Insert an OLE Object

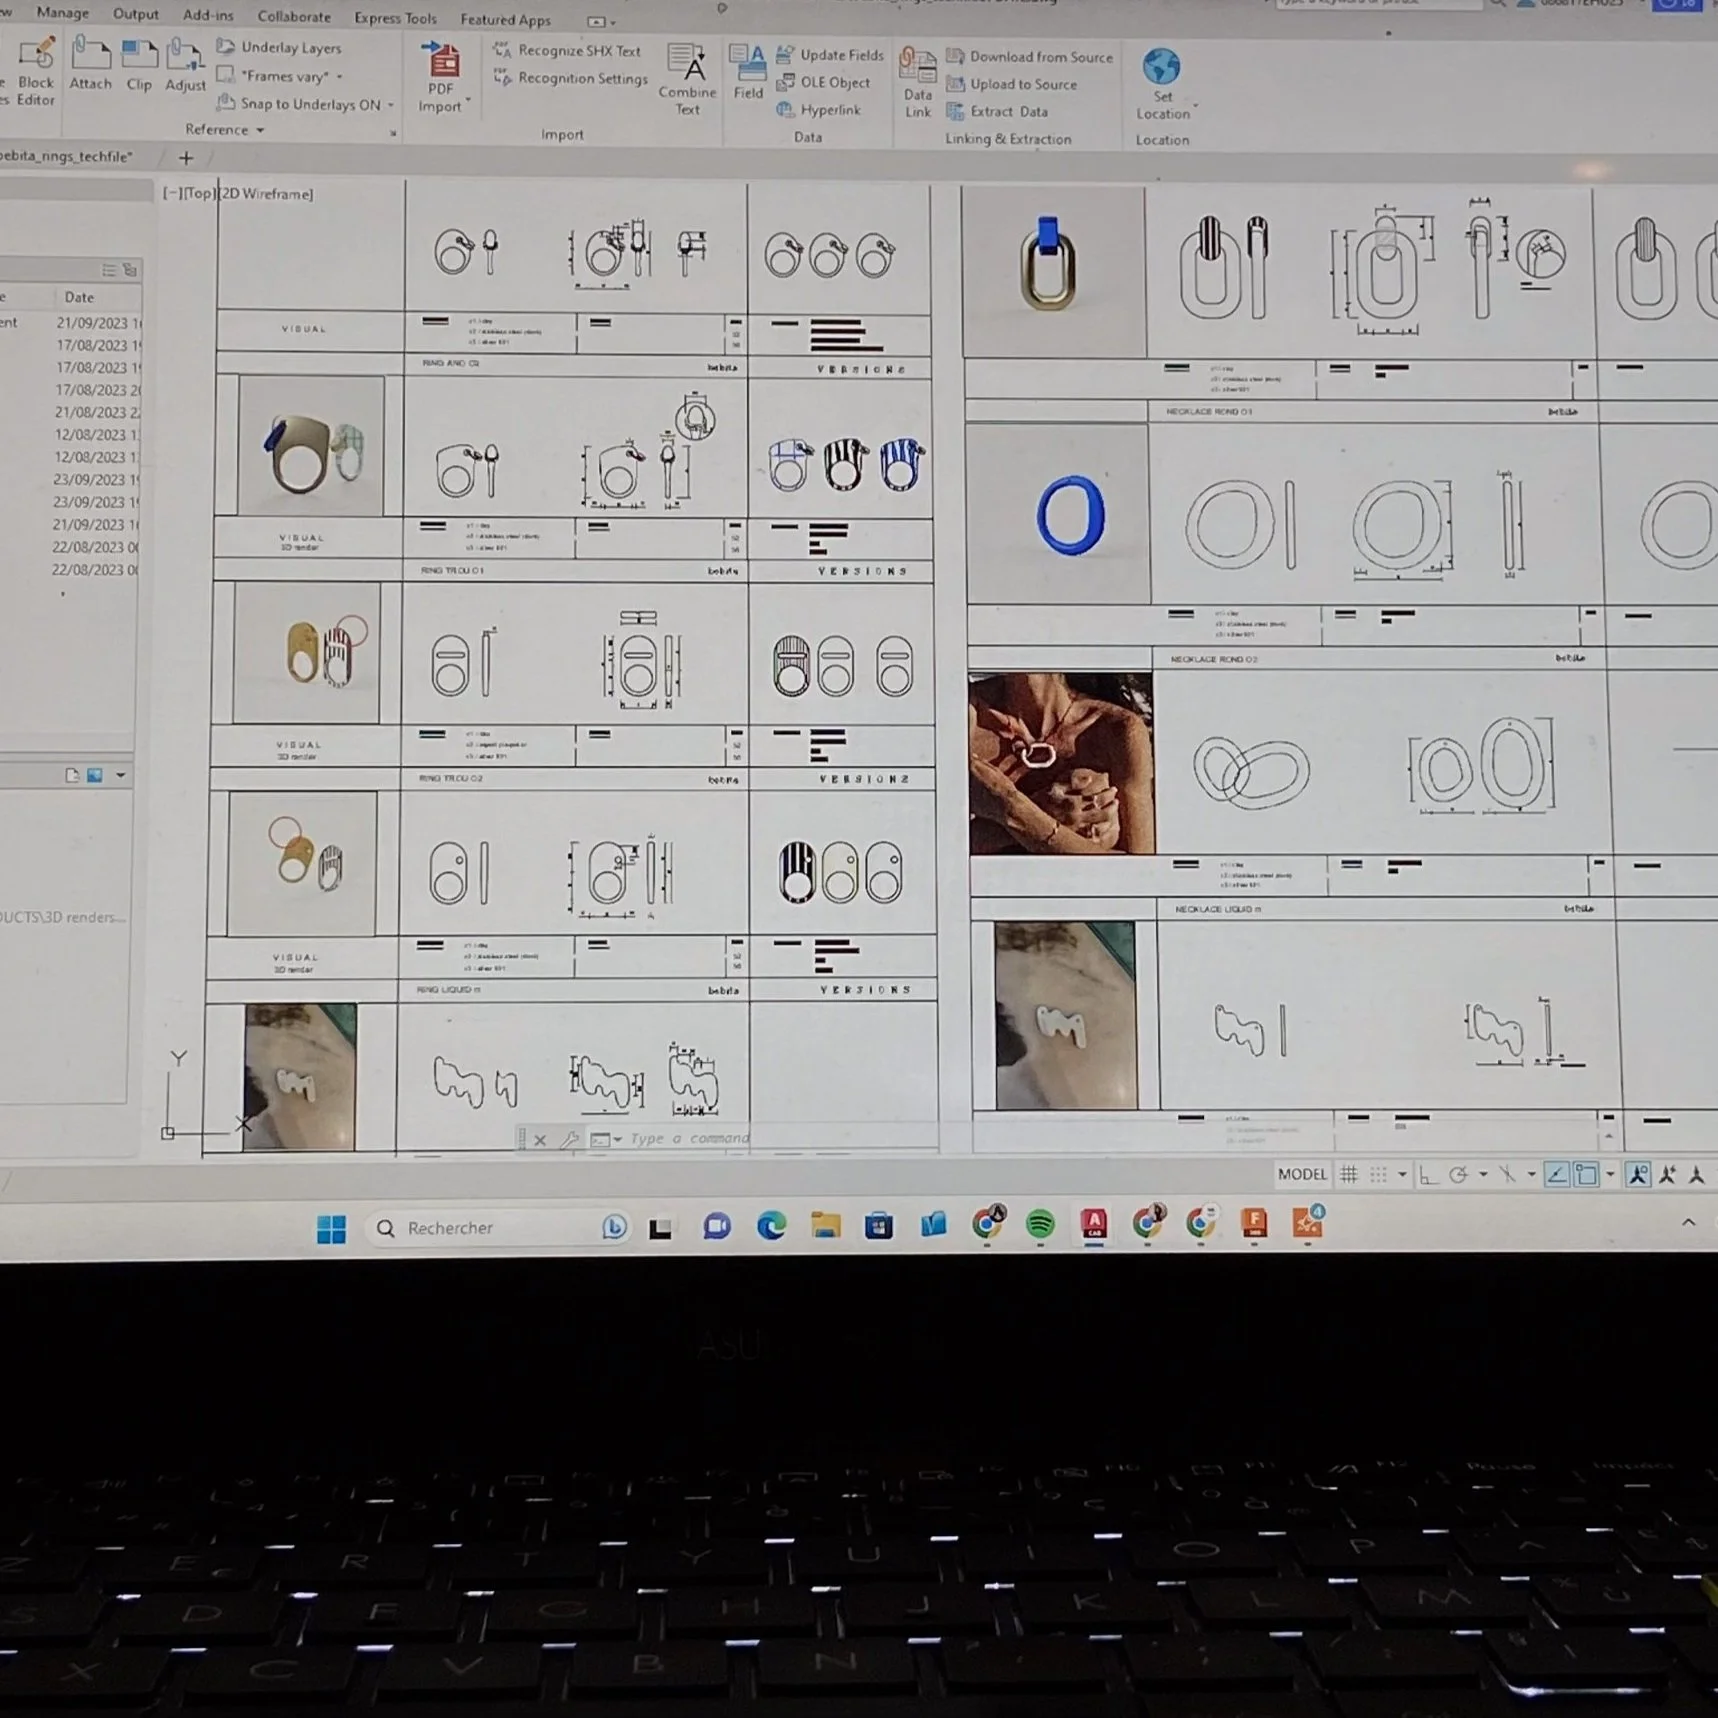click(824, 83)
